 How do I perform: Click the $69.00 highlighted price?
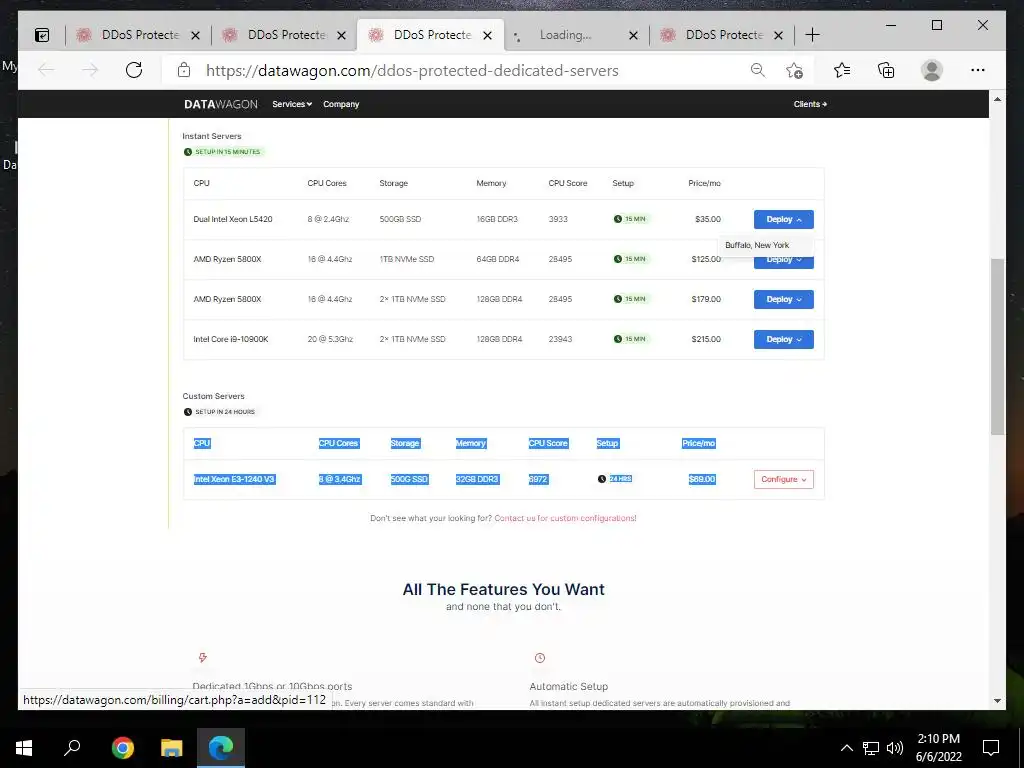point(702,479)
